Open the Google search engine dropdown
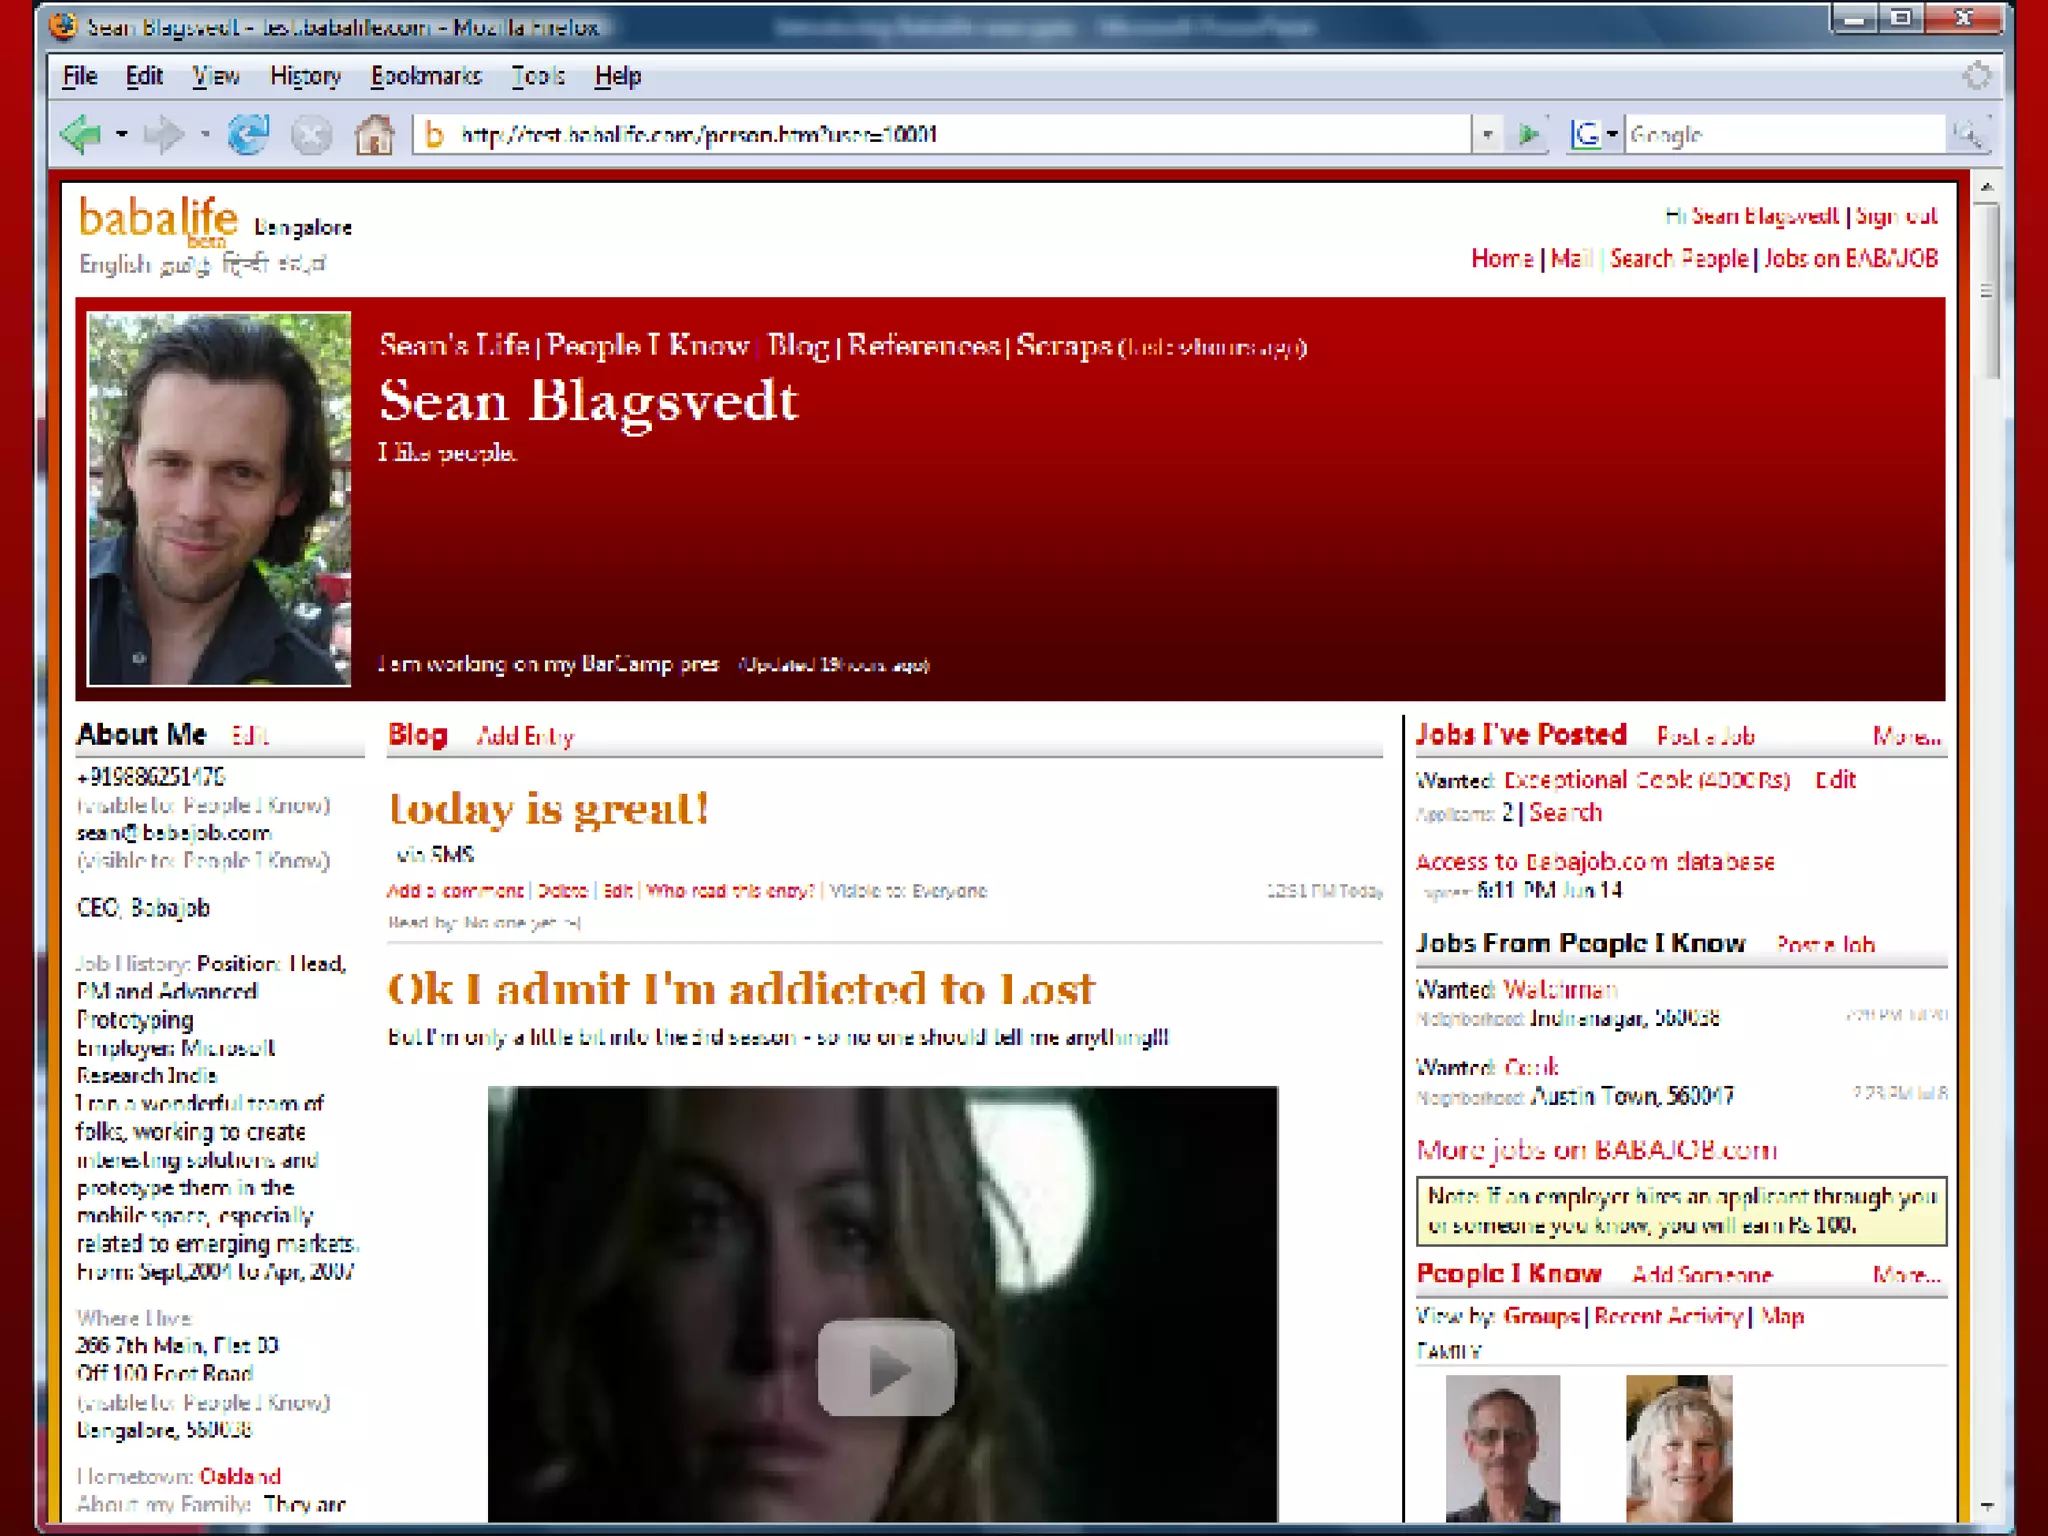The image size is (2048, 1536). 1611,134
